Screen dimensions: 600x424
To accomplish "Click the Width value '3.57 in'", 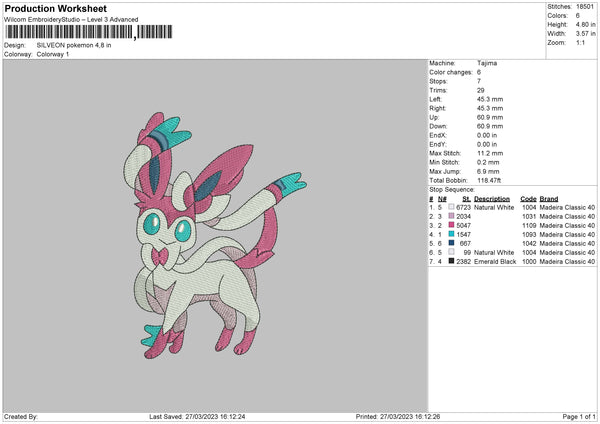I will click(585, 34).
